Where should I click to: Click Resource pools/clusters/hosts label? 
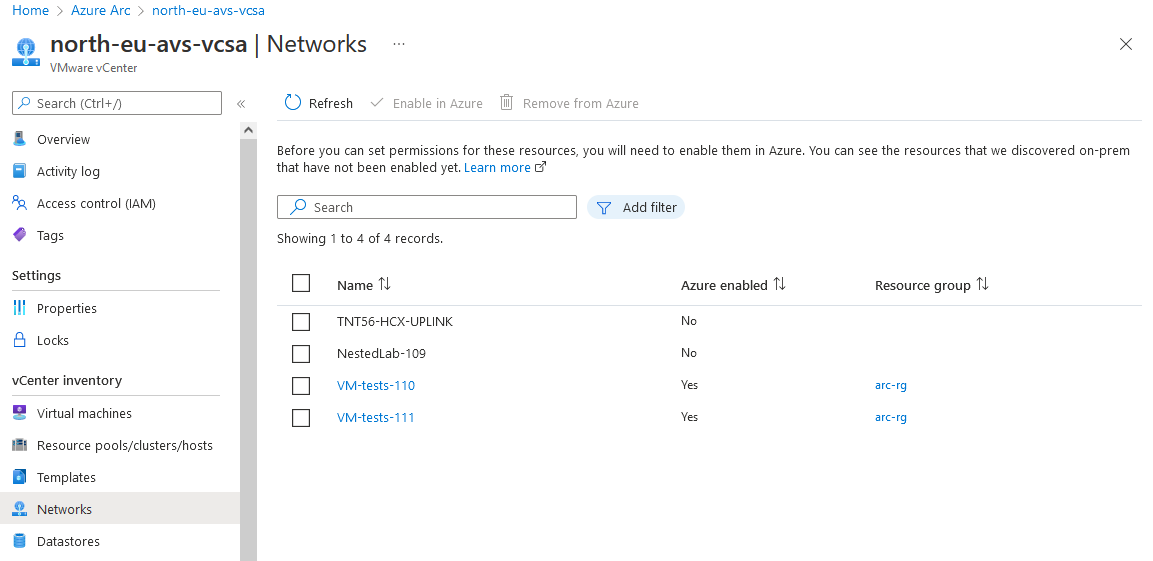(x=125, y=446)
